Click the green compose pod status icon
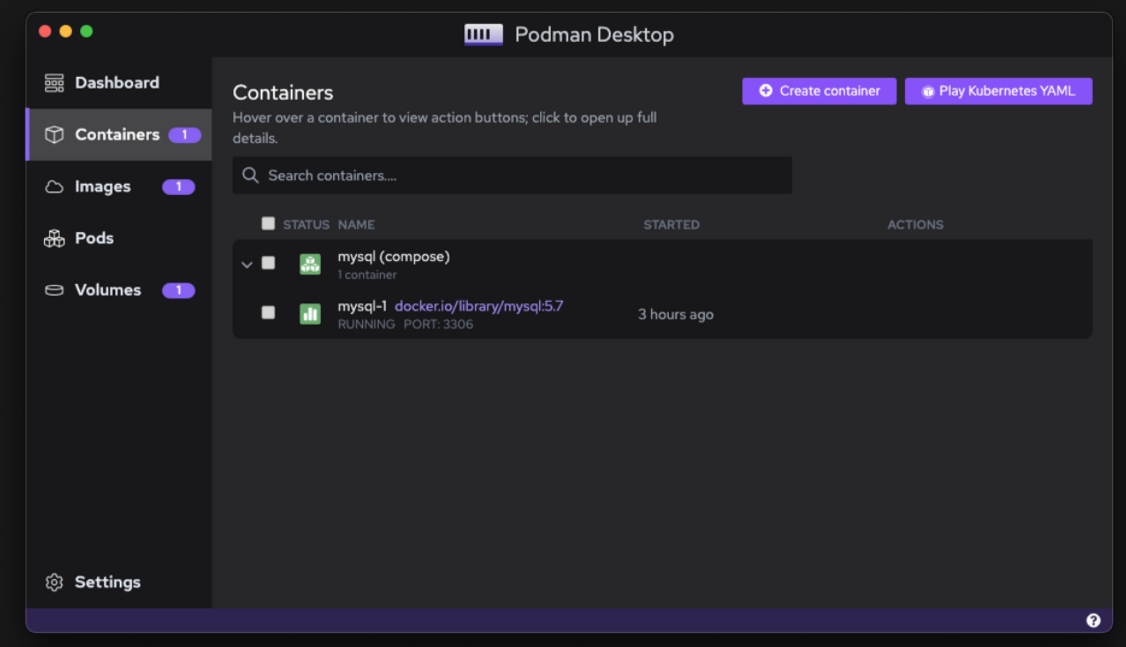The width and height of the screenshot is (1126, 647). click(310, 264)
